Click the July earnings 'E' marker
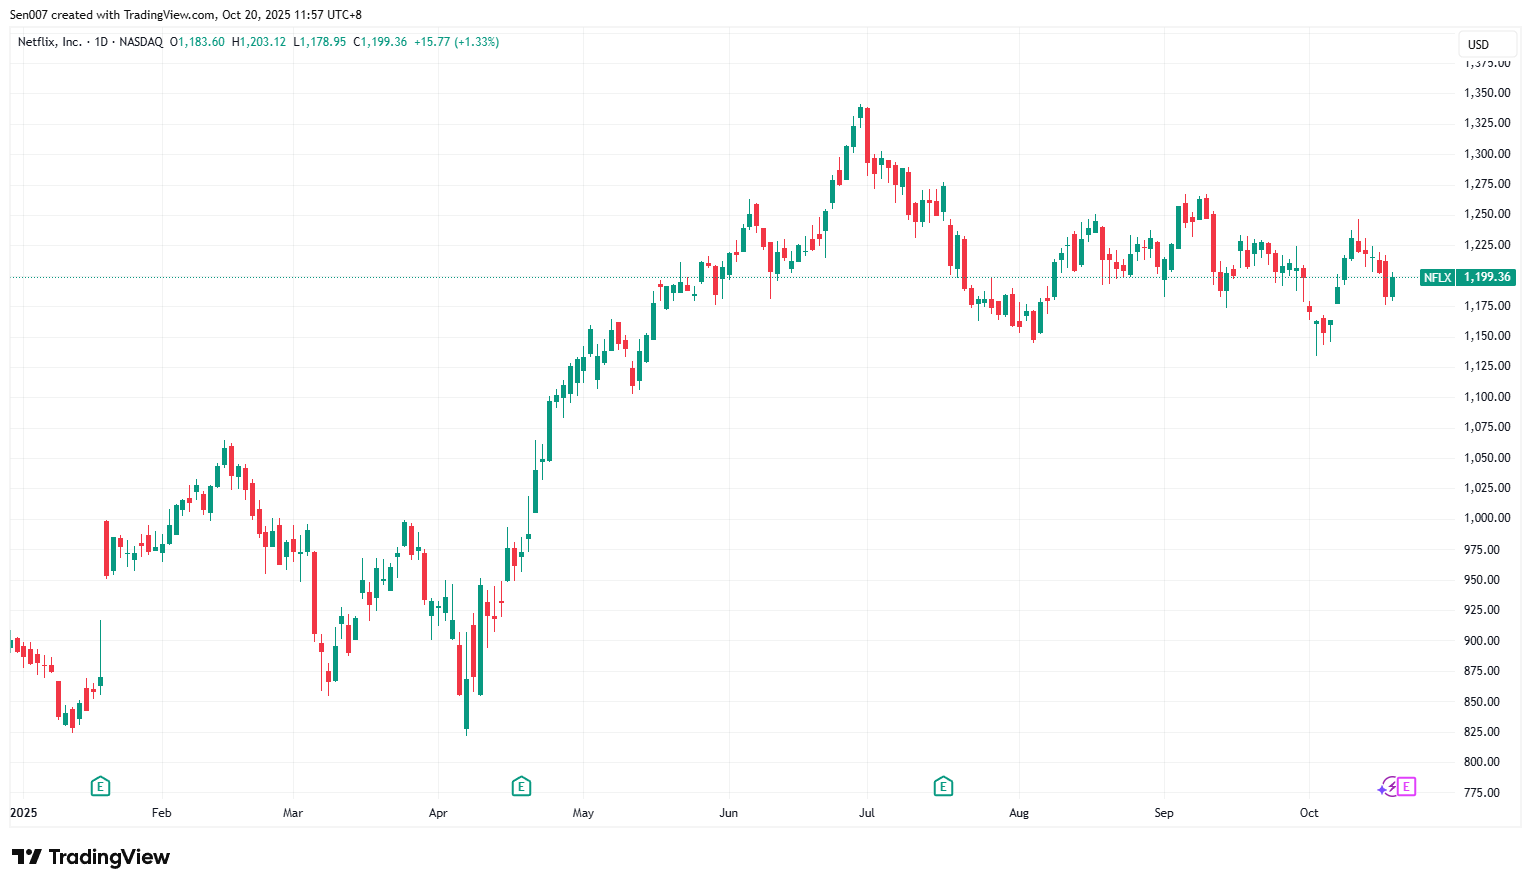 [943, 787]
